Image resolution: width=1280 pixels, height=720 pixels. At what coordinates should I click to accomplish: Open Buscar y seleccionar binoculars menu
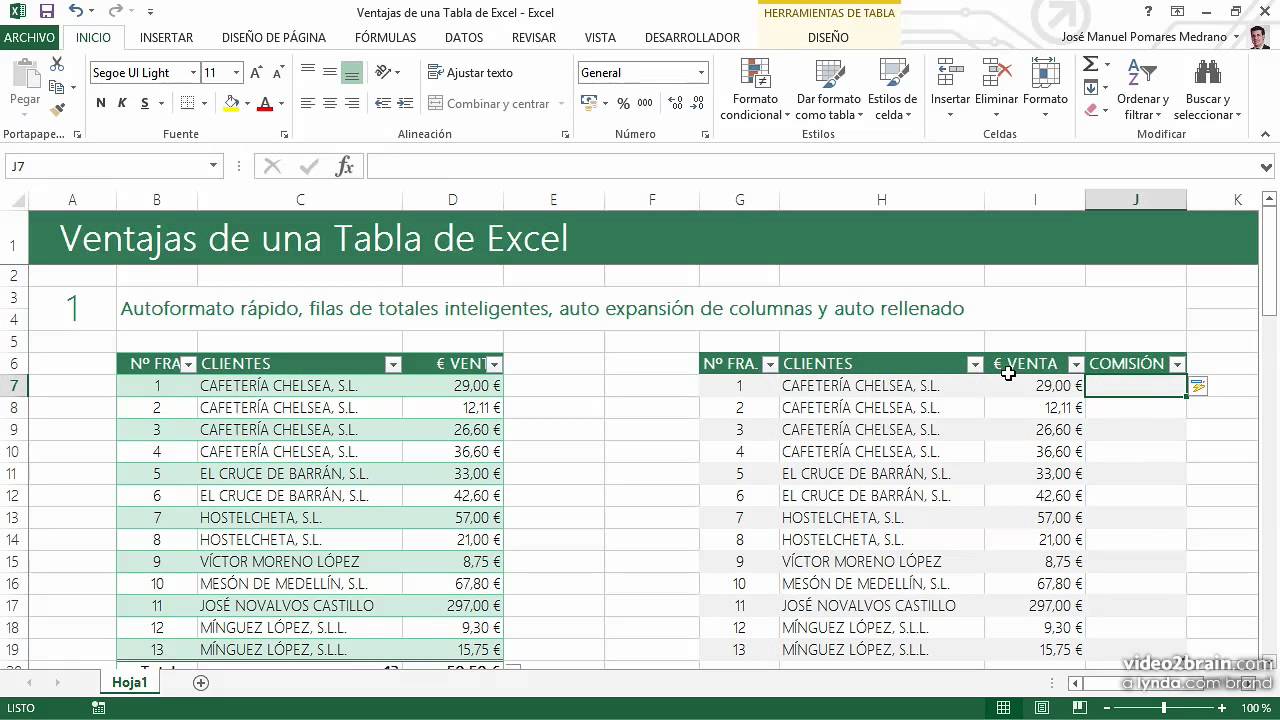(x=1207, y=89)
